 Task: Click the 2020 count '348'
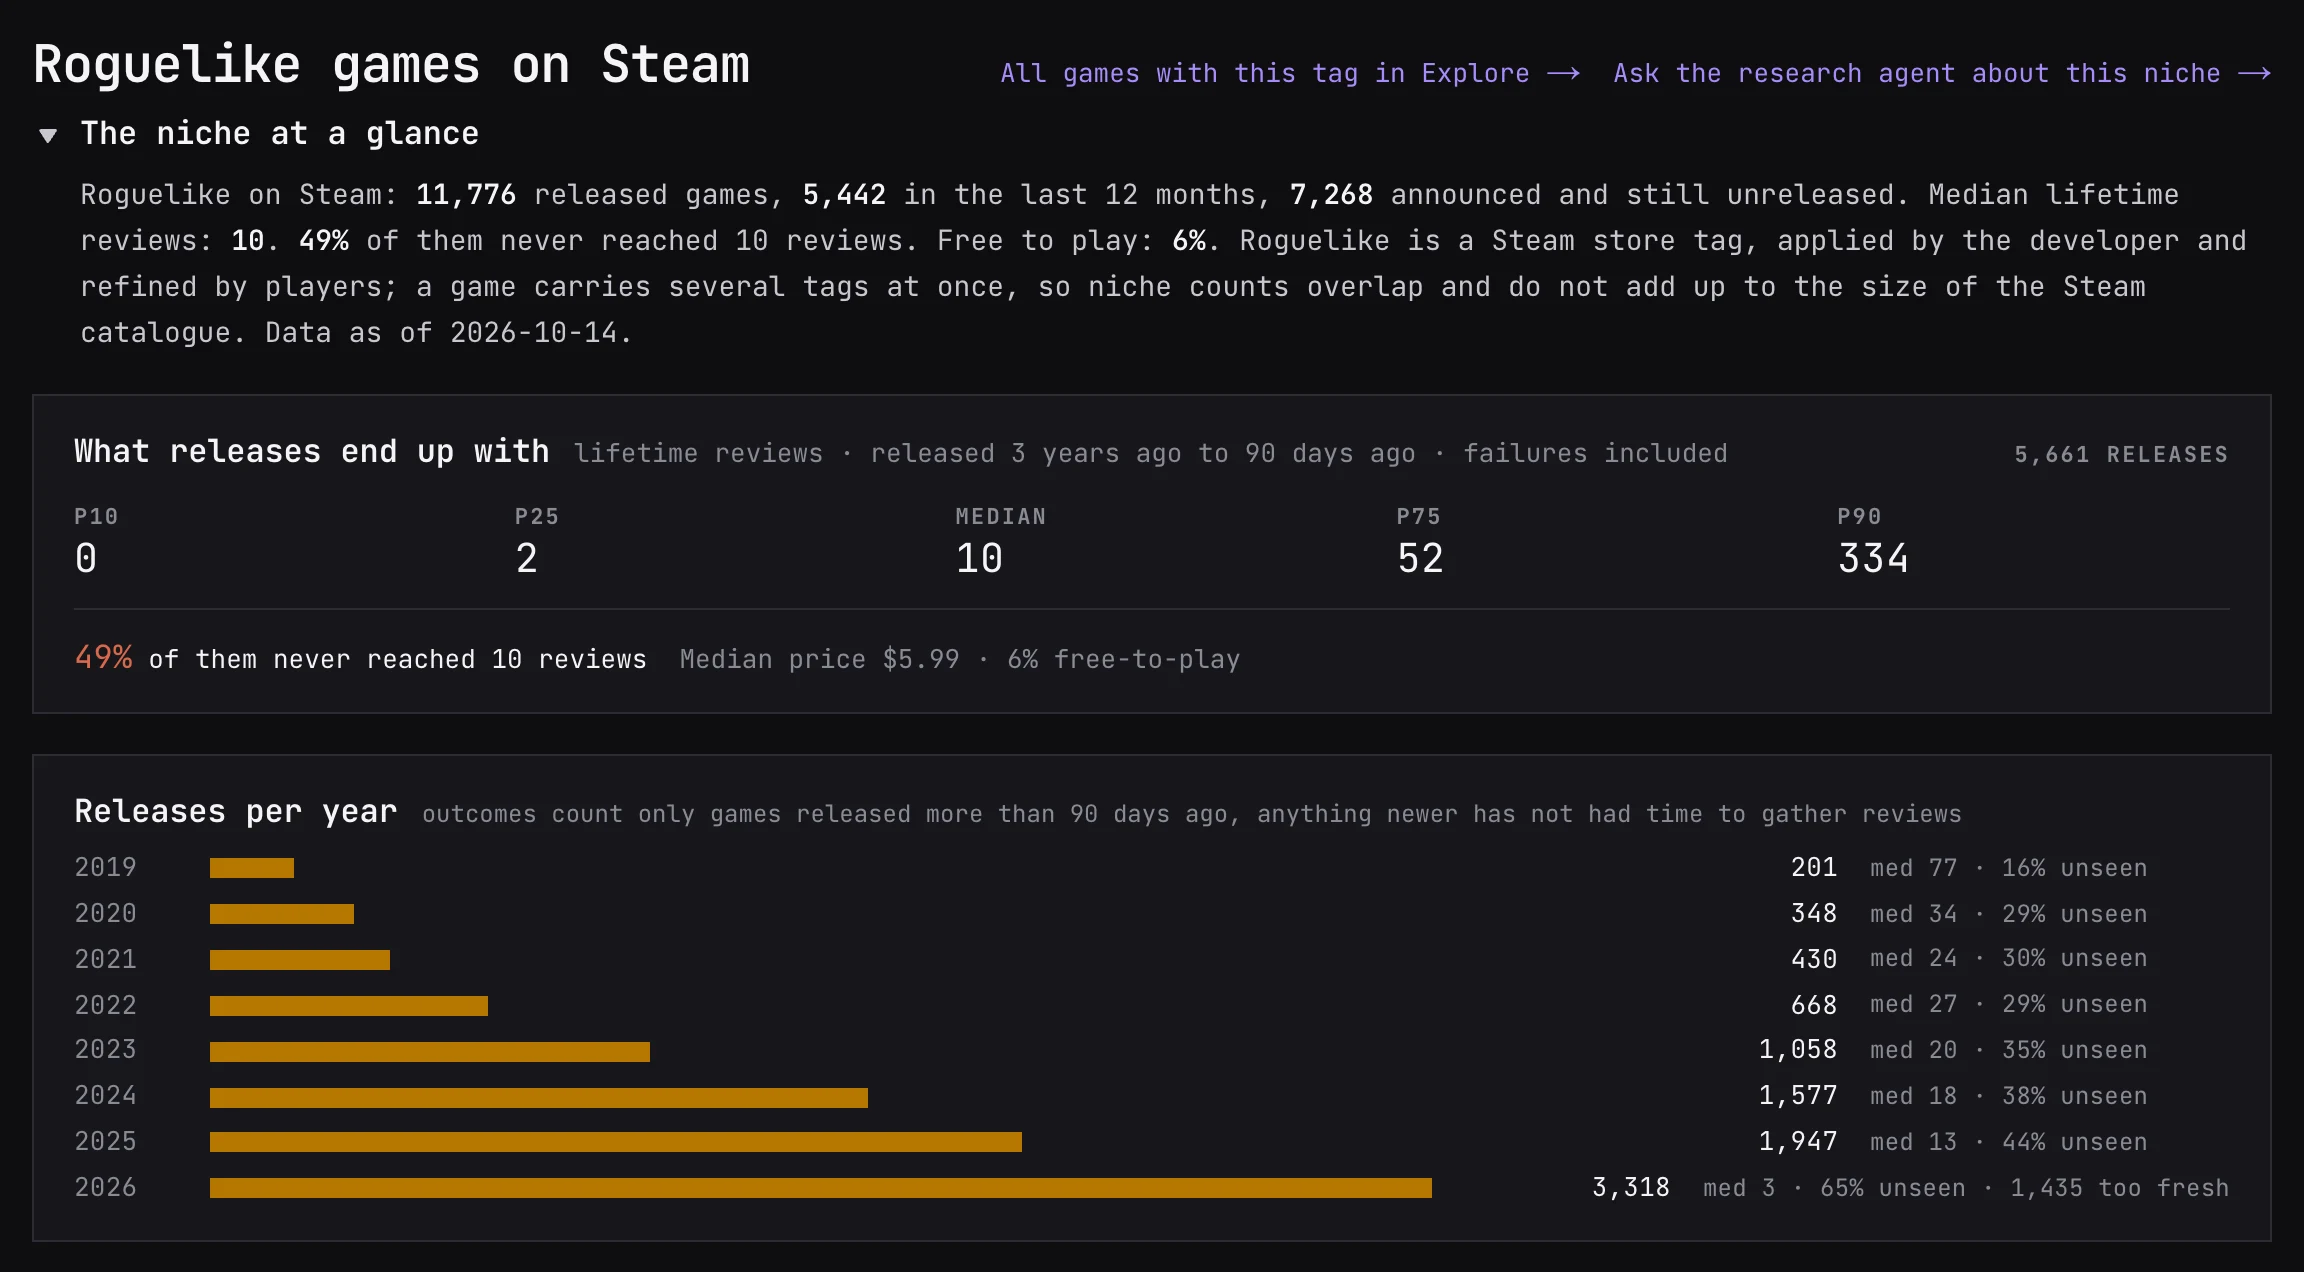[1814, 913]
